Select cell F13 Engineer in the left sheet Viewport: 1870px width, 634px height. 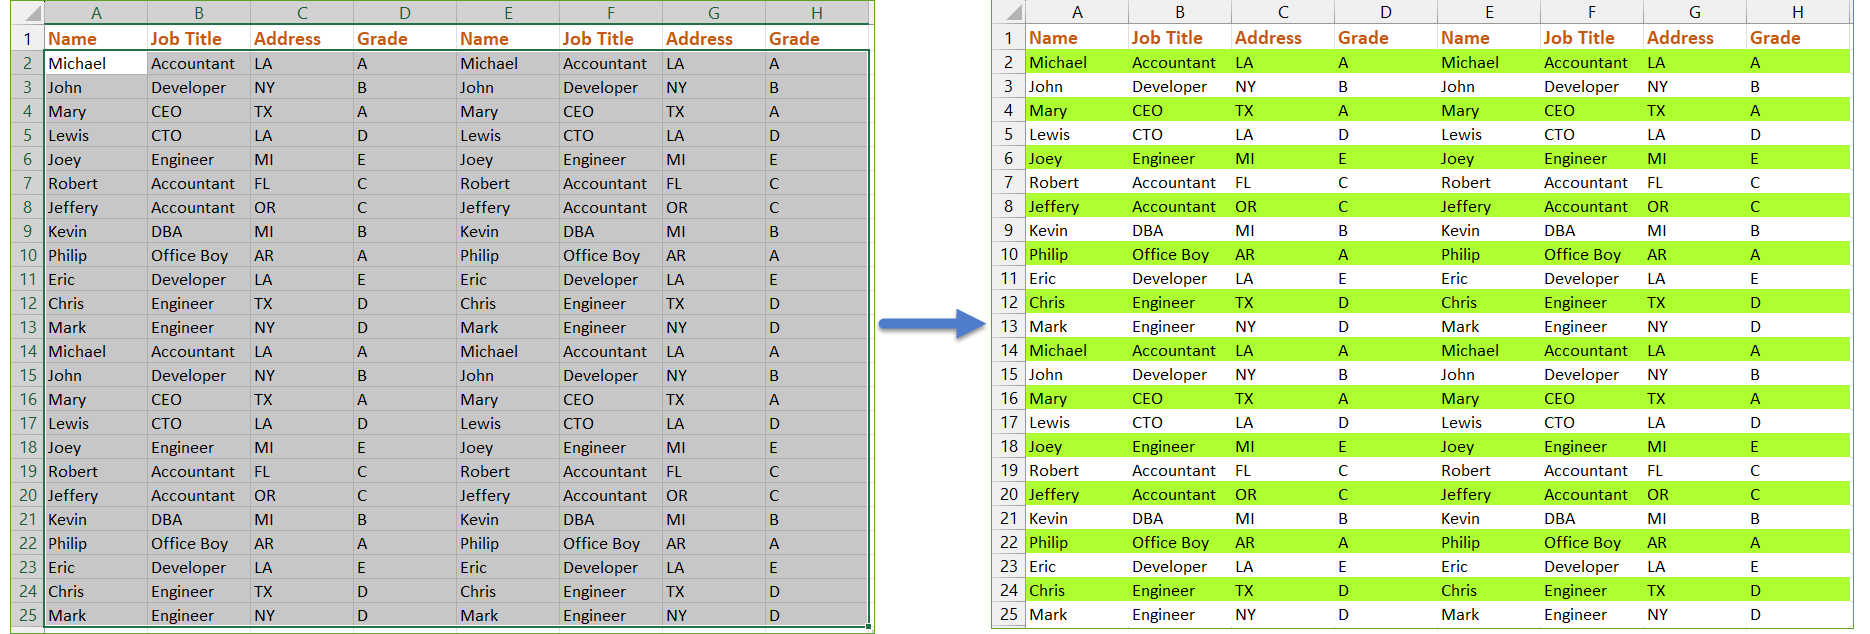click(611, 327)
